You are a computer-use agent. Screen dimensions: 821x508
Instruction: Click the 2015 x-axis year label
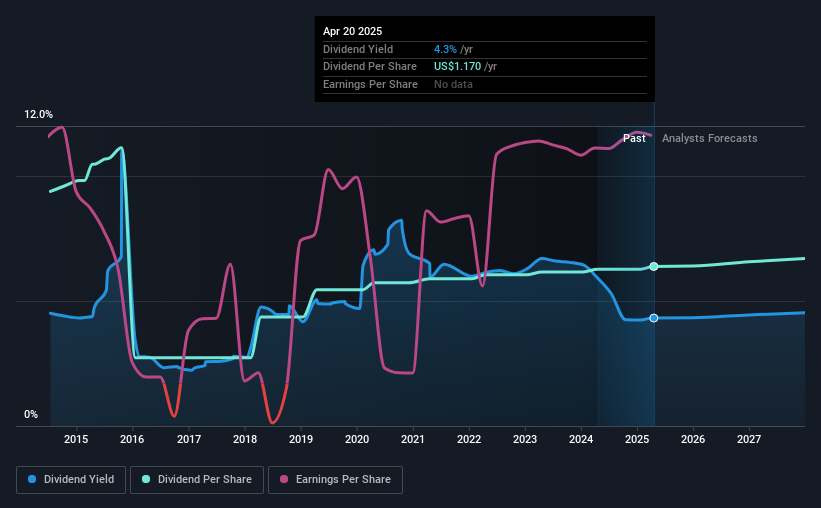coord(76,439)
